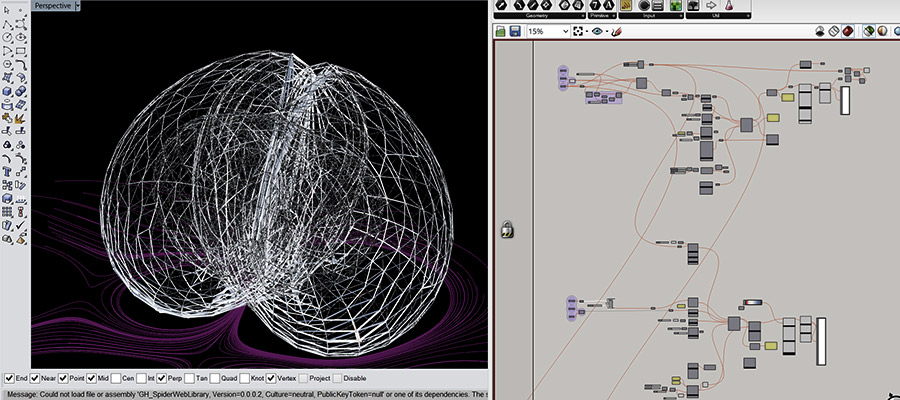Screen dimensions: 900x400
Task: Select the arrow pointer tool in Rhino toolbar
Action: pyautogui.click(x=7, y=10)
